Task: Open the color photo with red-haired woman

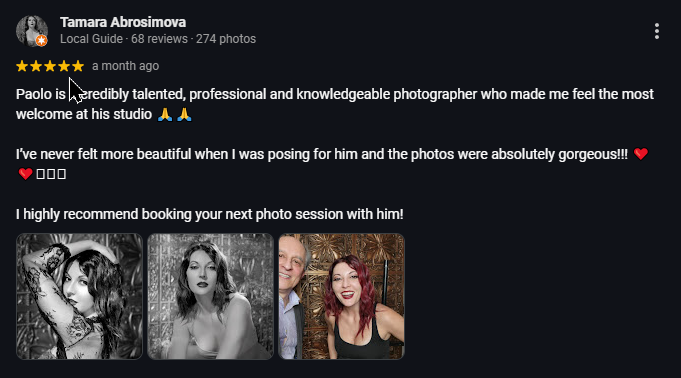Action: coord(341,296)
